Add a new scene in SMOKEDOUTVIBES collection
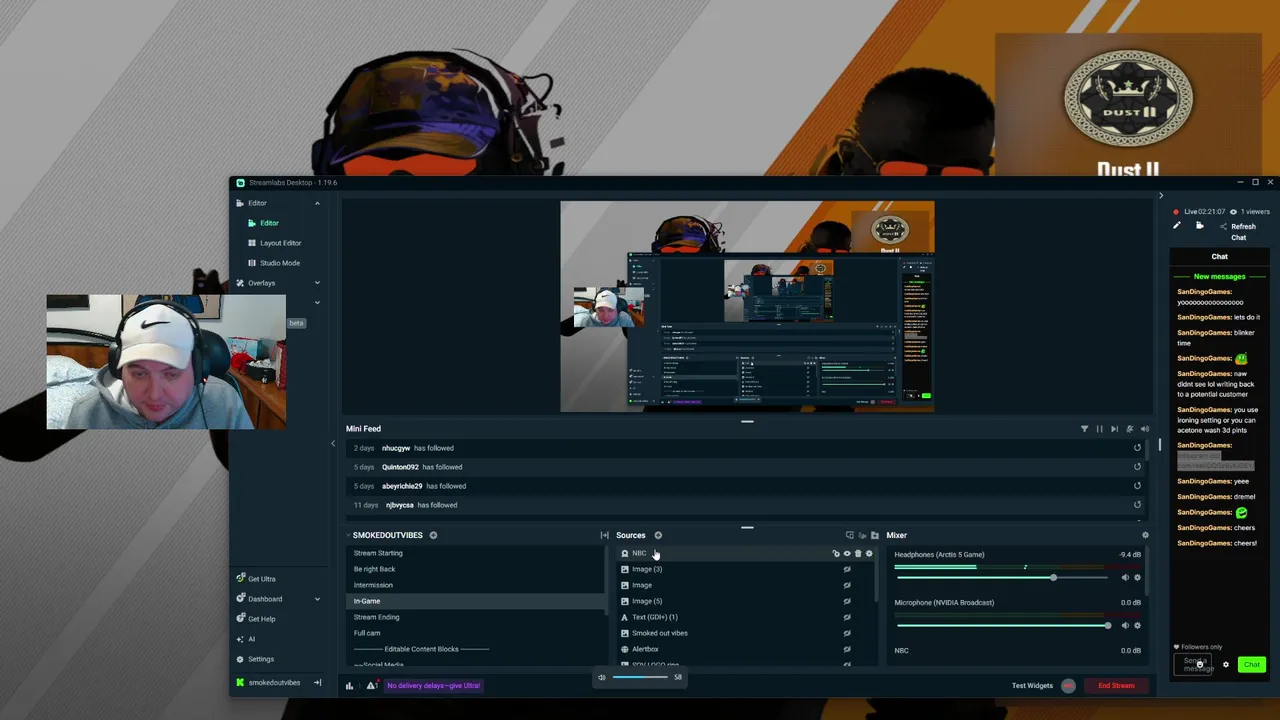This screenshot has height=720, width=1280. click(433, 535)
